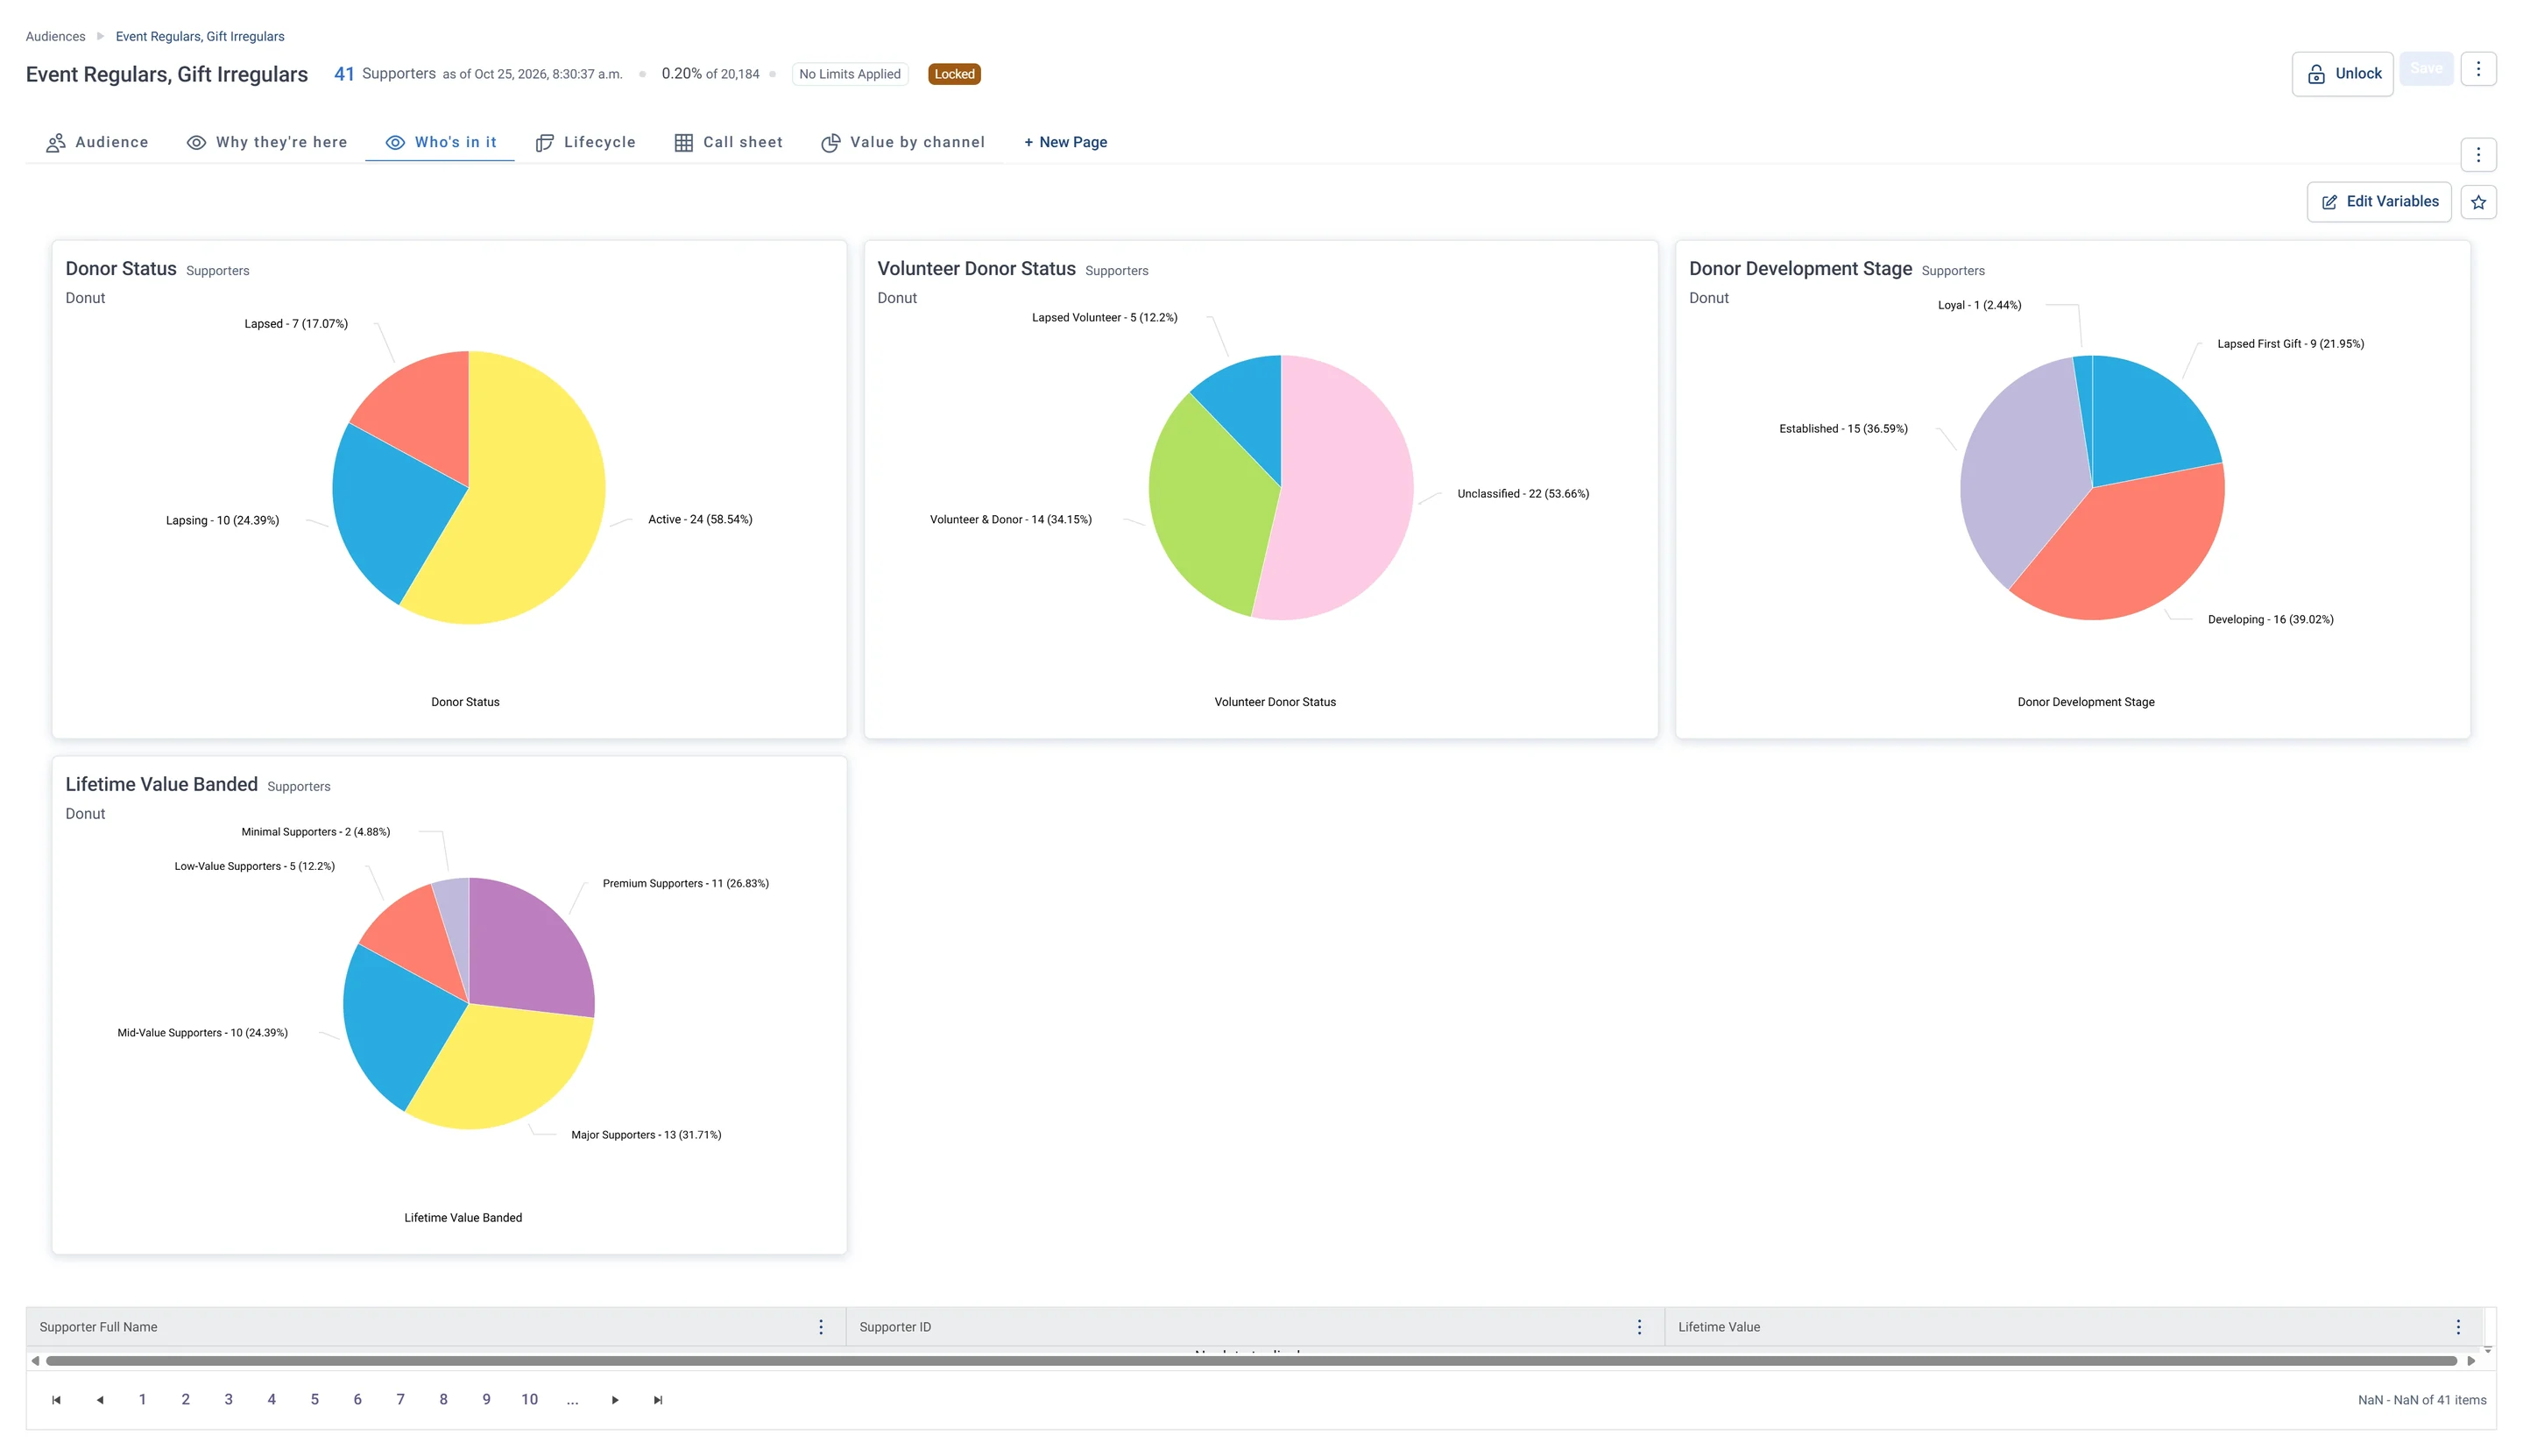Click Event Regulars, Gift Irregulars breadcrumb
The height and width of the screenshot is (1456, 2523).
pyautogui.click(x=200, y=37)
